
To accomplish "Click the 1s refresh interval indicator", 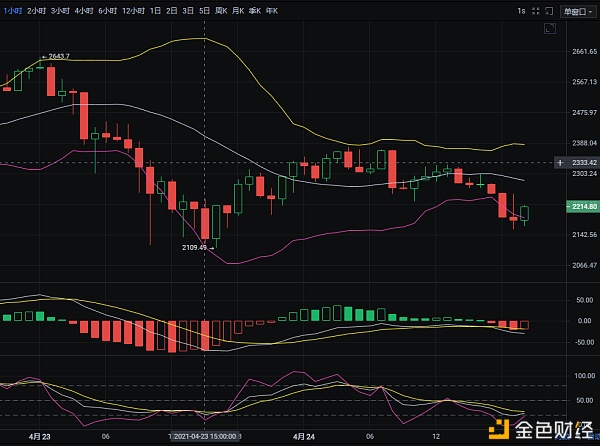I will 520,10.
